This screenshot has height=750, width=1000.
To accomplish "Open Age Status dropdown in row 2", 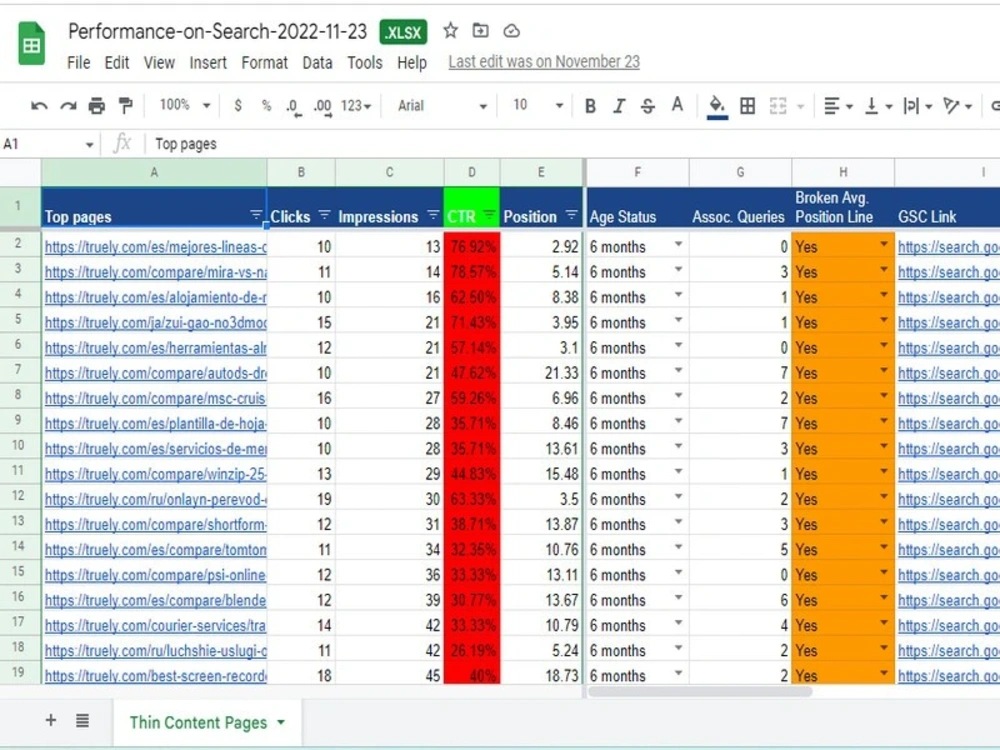I will 679,244.
